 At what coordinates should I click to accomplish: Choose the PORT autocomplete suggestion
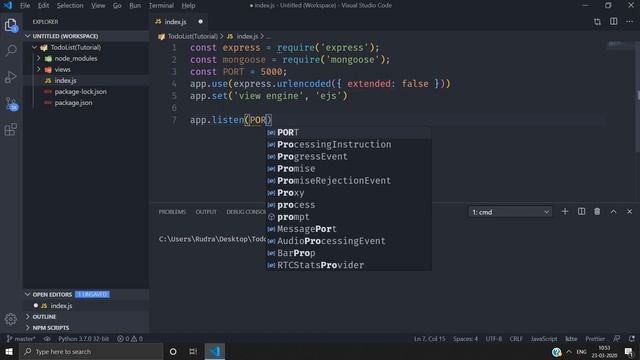coord(349,132)
